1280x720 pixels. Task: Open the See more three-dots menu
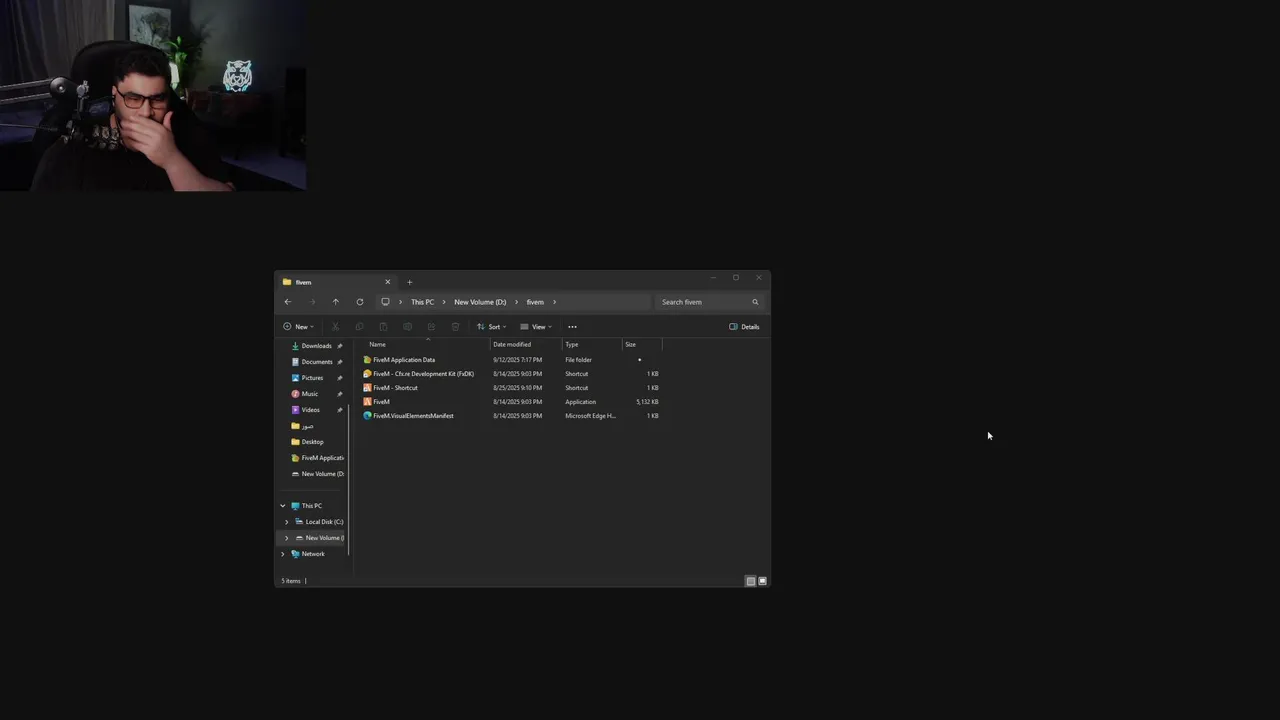572,327
